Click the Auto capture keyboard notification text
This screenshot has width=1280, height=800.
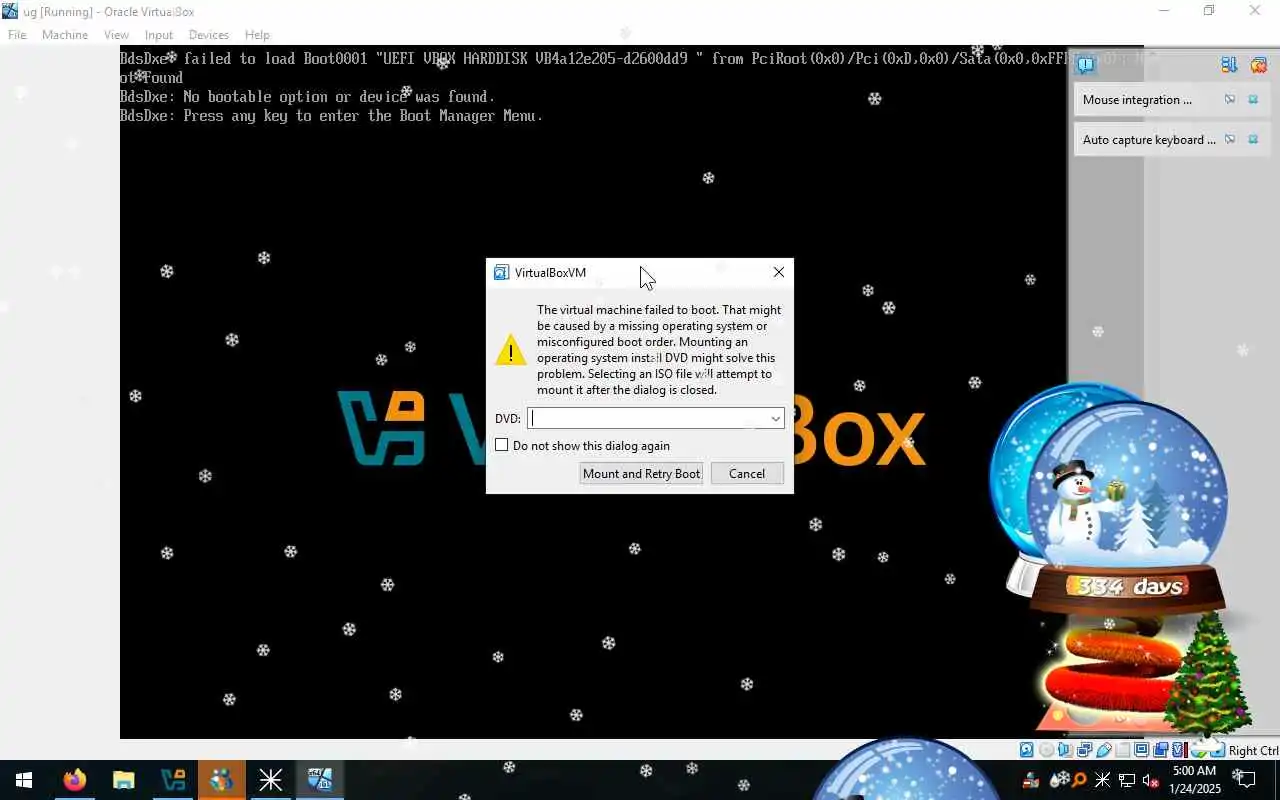[x=1149, y=140]
